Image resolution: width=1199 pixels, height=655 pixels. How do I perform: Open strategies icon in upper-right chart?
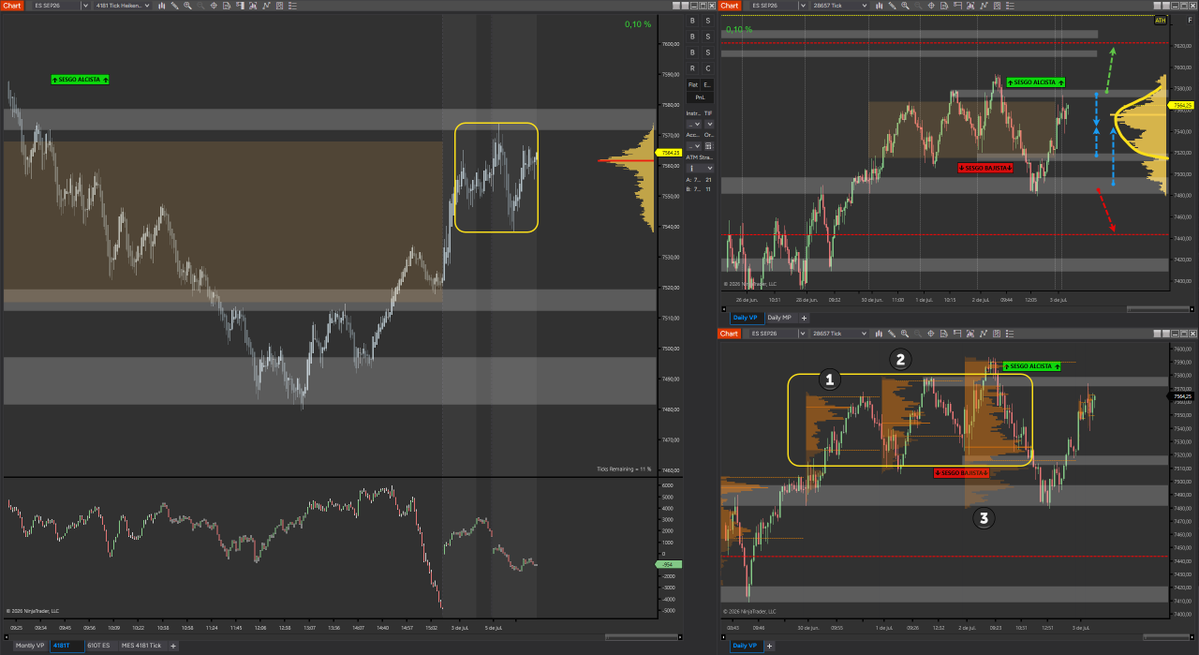tap(983, 5)
